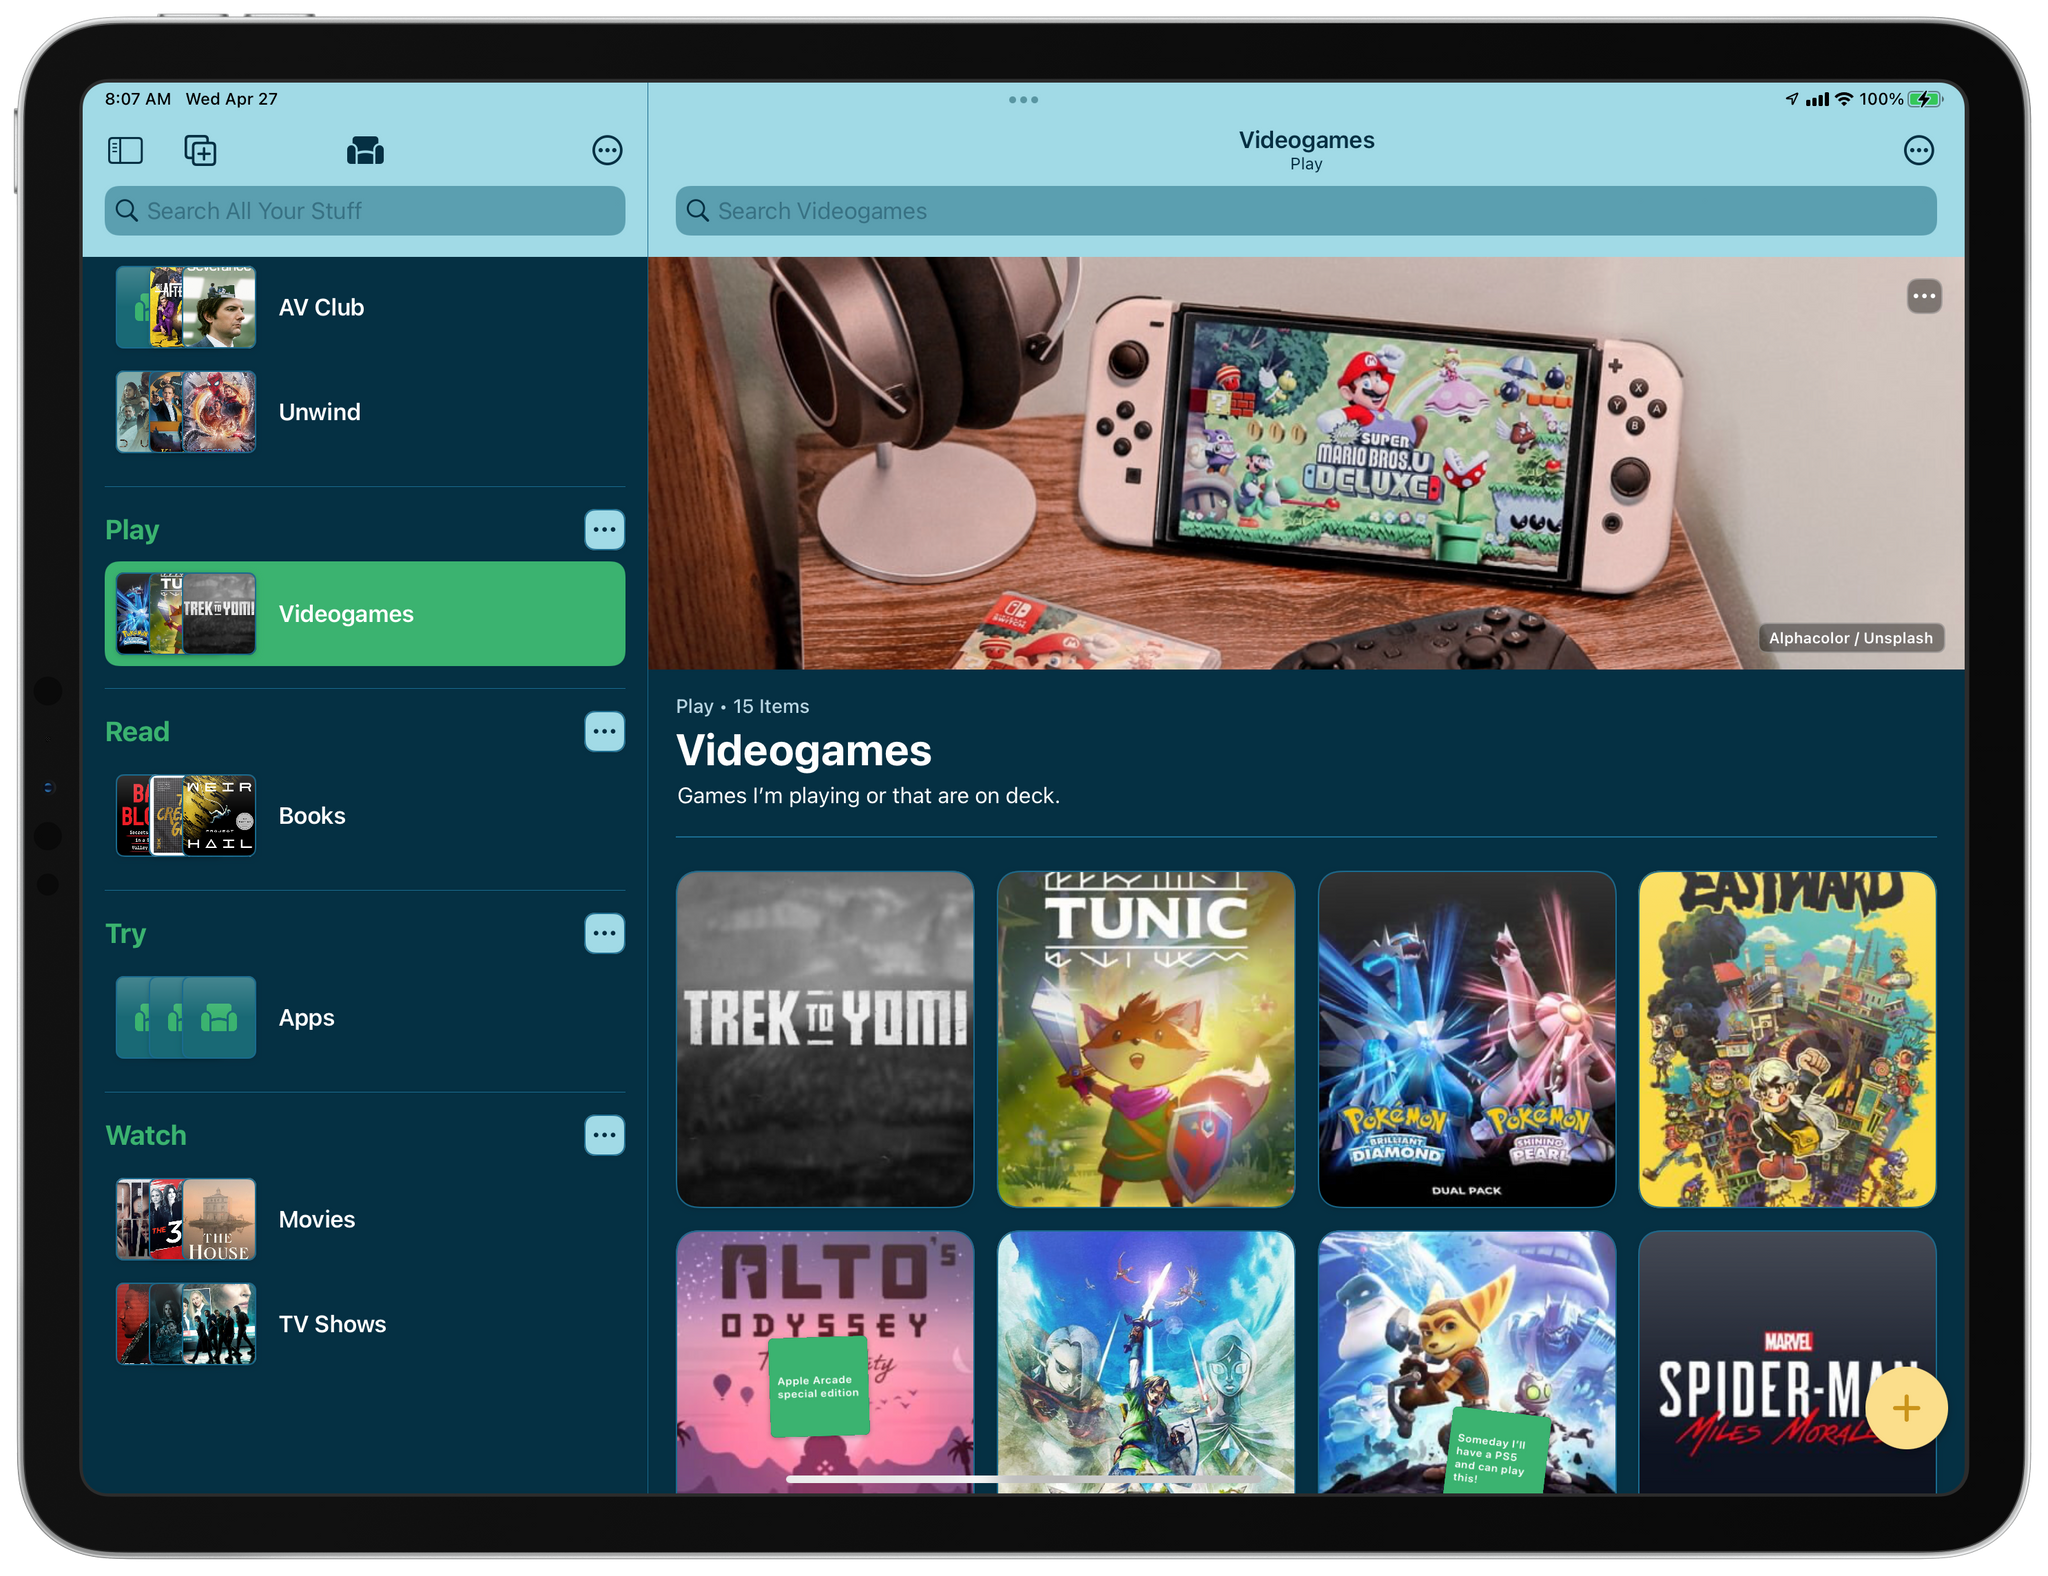Click the ellipsis icon on hero image

tap(1924, 296)
